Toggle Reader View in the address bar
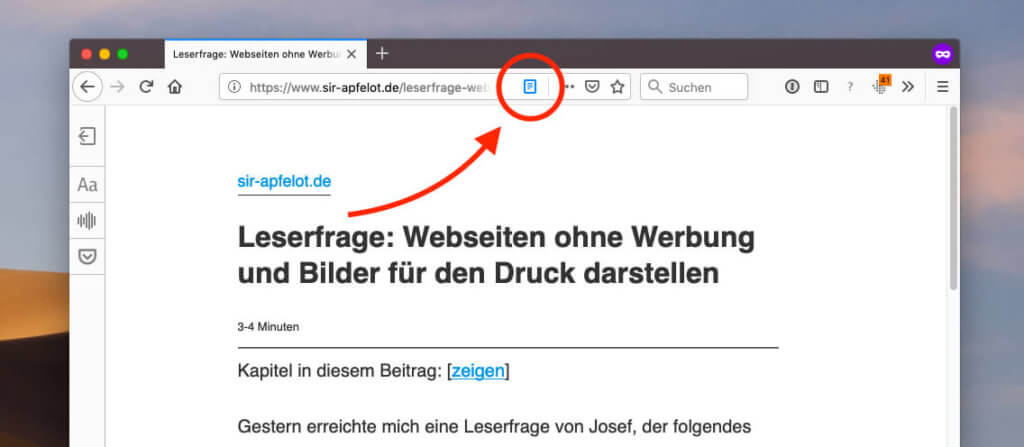This screenshot has width=1024, height=447. tap(530, 87)
